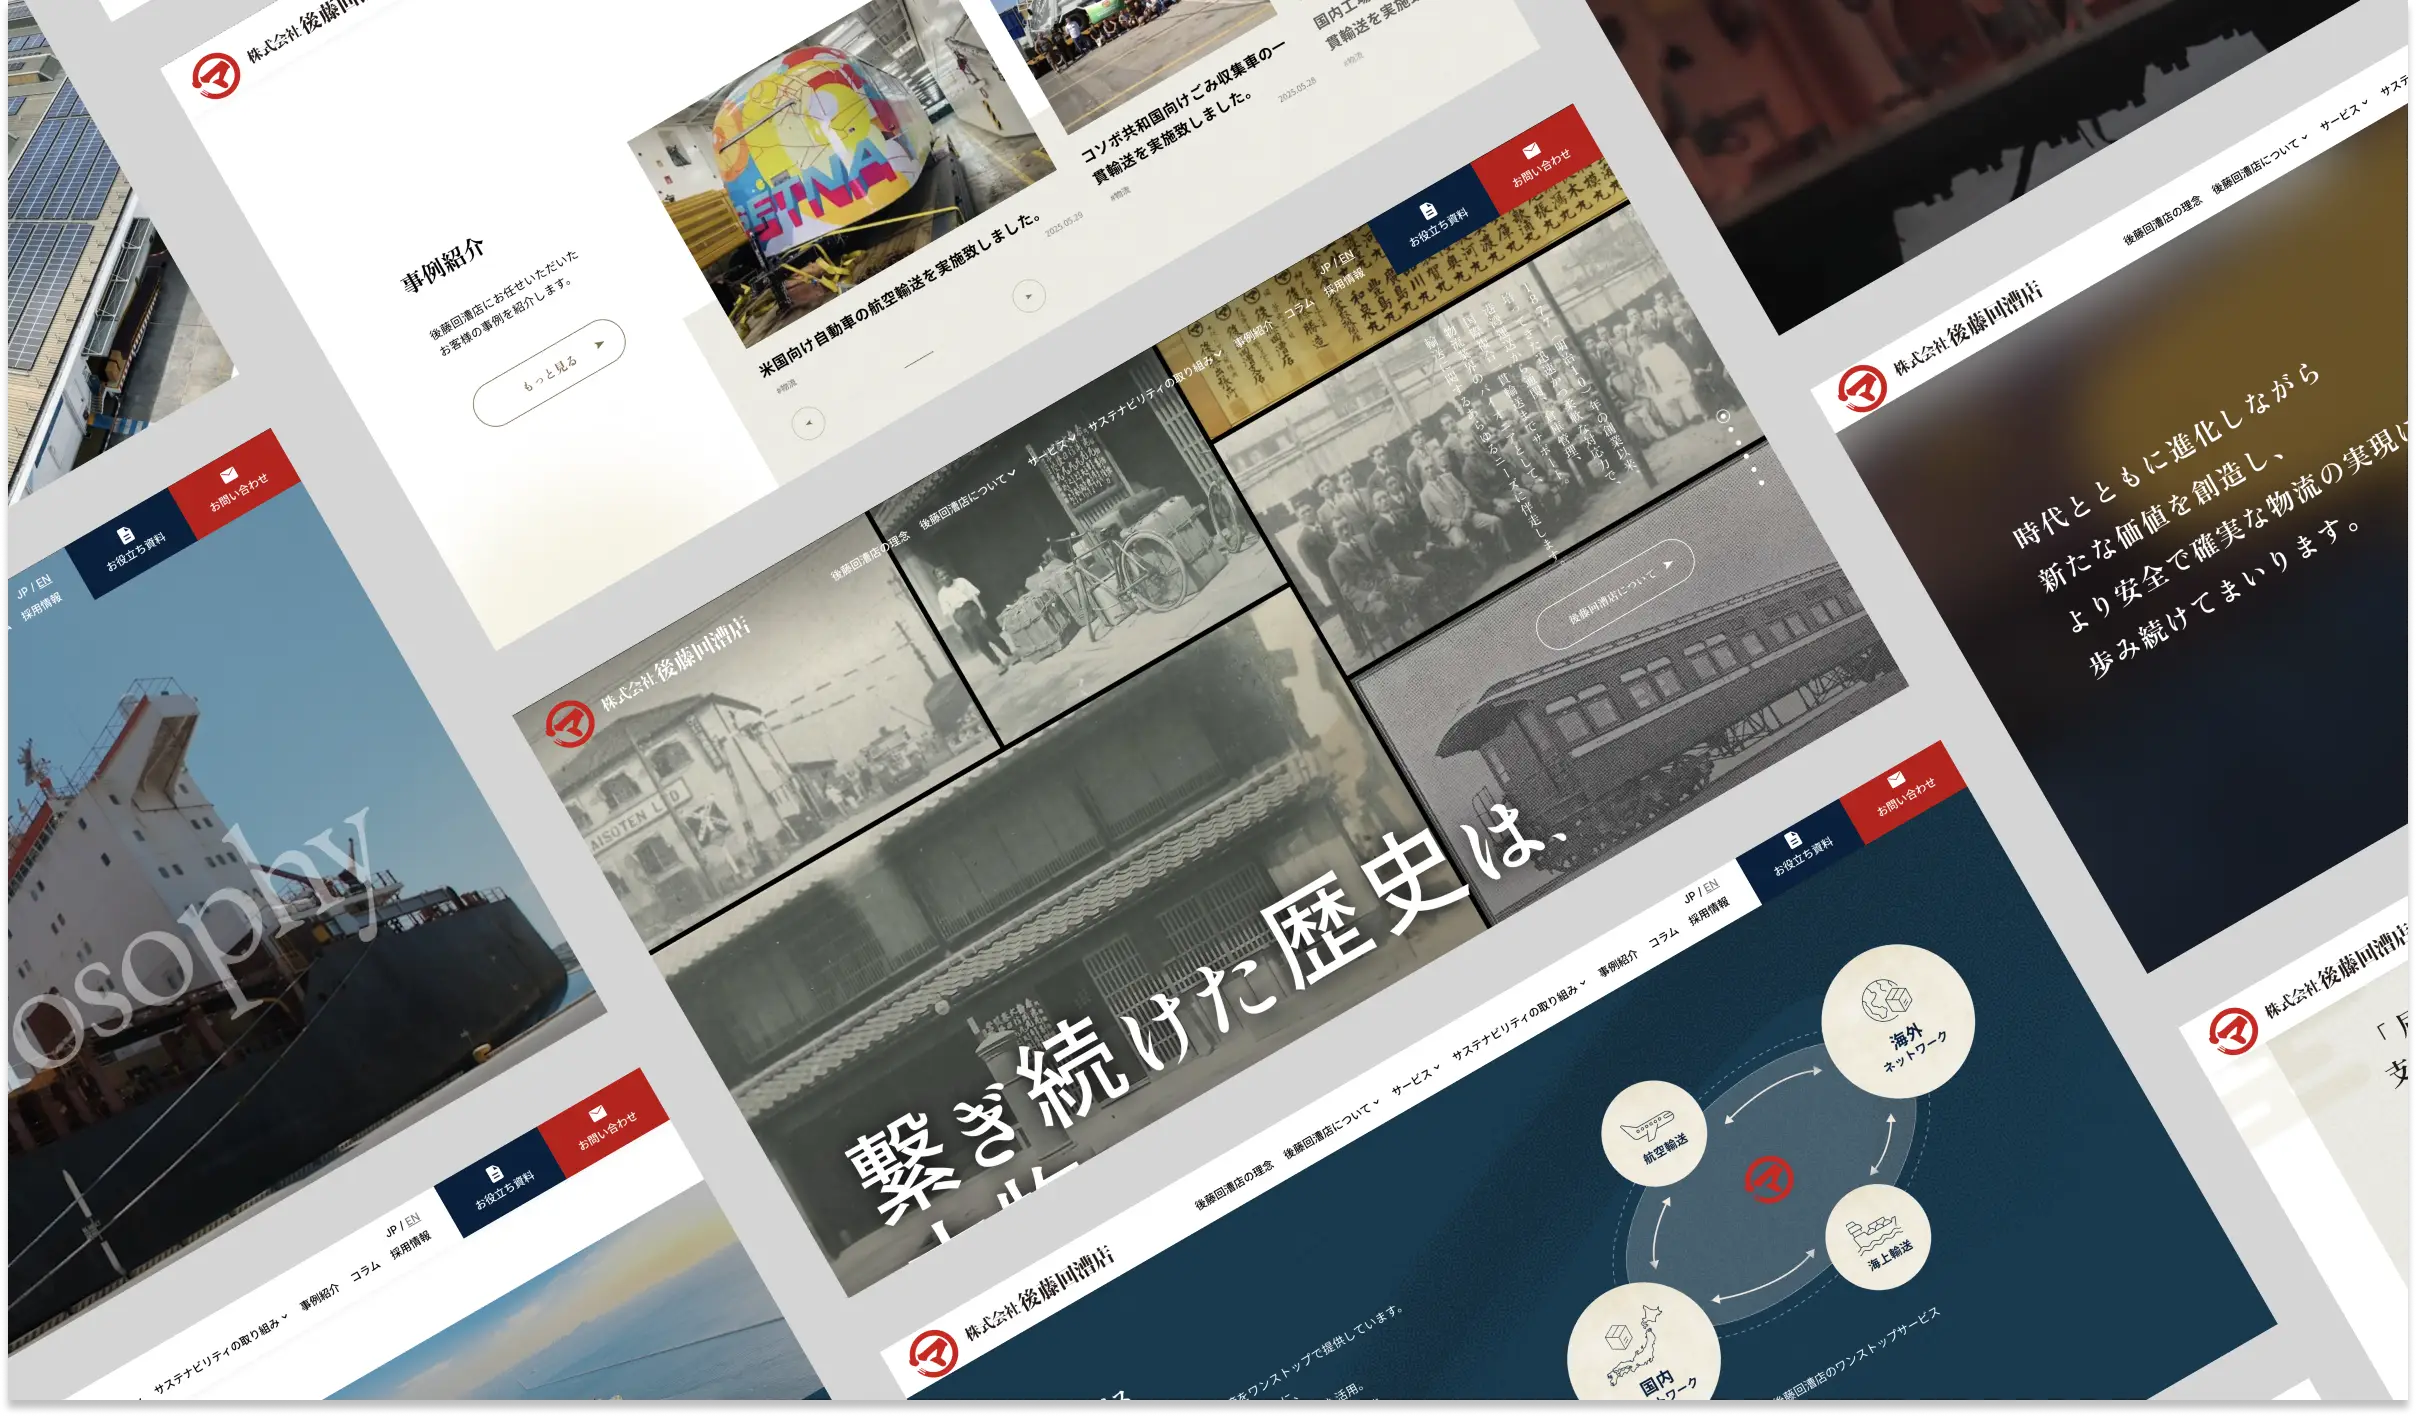This screenshot has width=2416, height=1416.
Task: Open コラム in the history page navigation
Action: pyautogui.click(x=1300, y=308)
